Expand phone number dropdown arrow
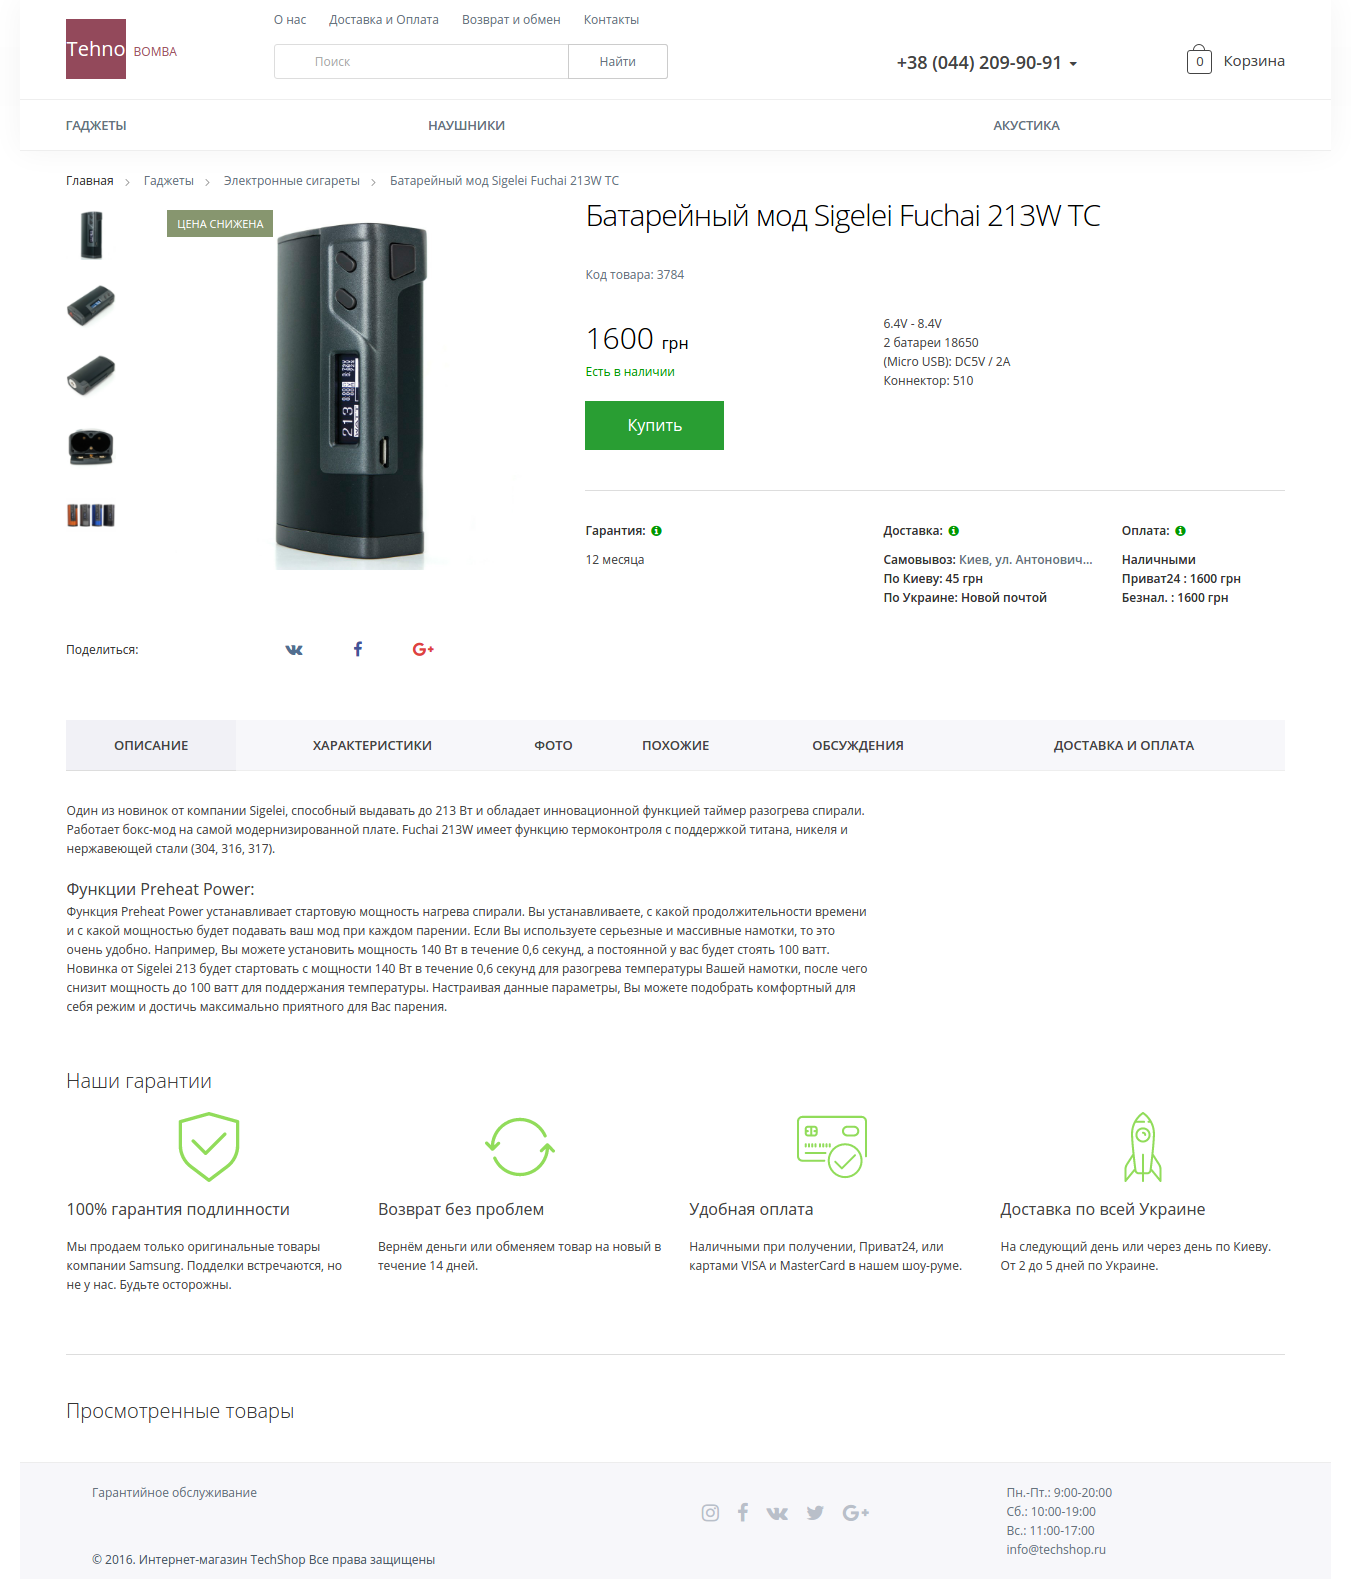This screenshot has height=1579, width=1351. (1073, 64)
